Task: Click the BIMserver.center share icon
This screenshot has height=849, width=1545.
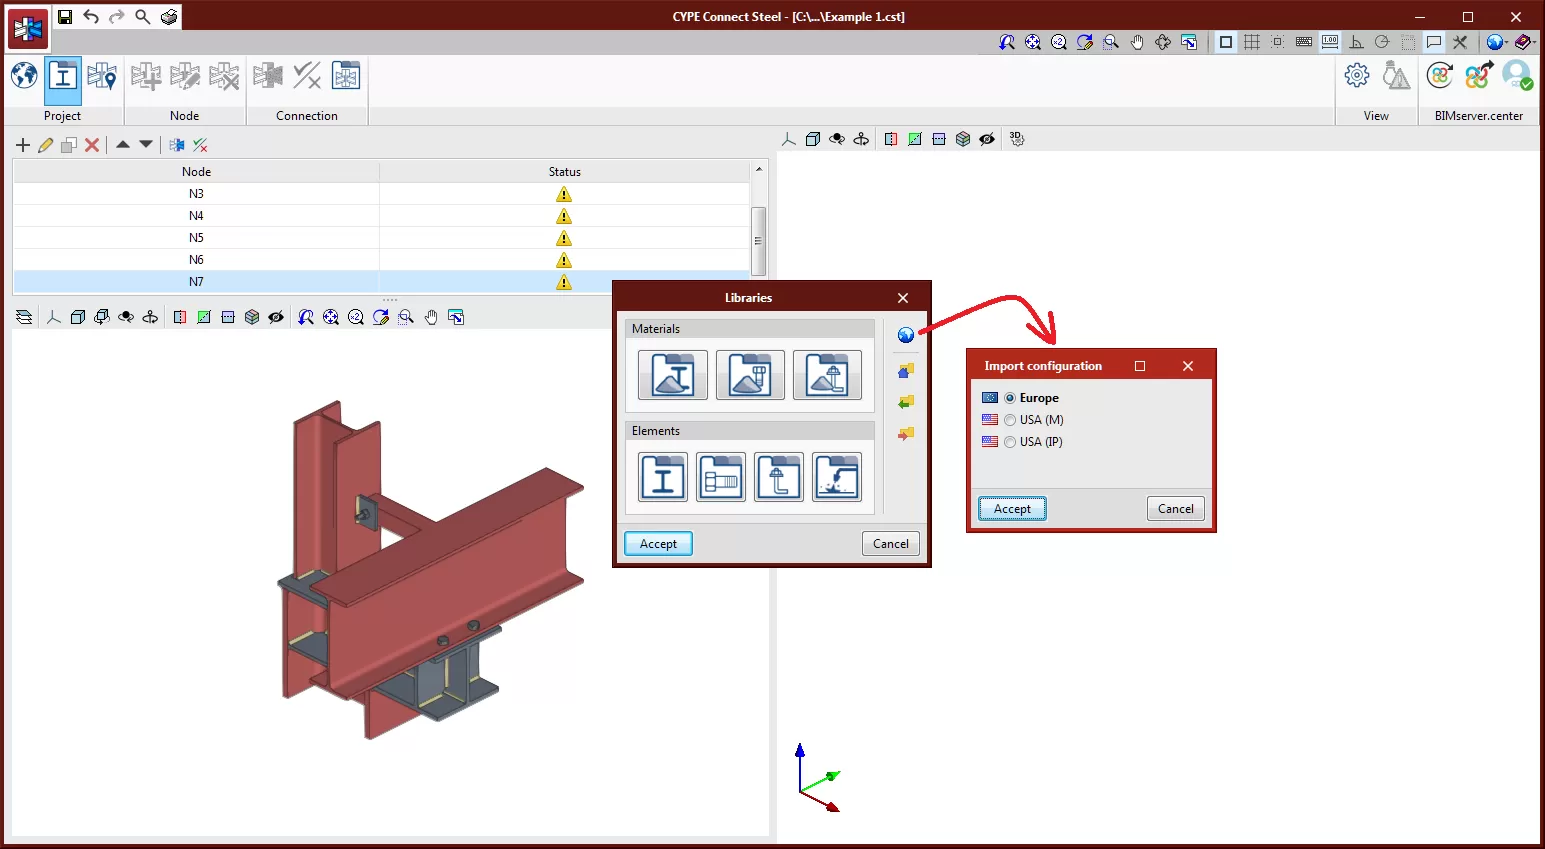Action: [x=1478, y=76]
